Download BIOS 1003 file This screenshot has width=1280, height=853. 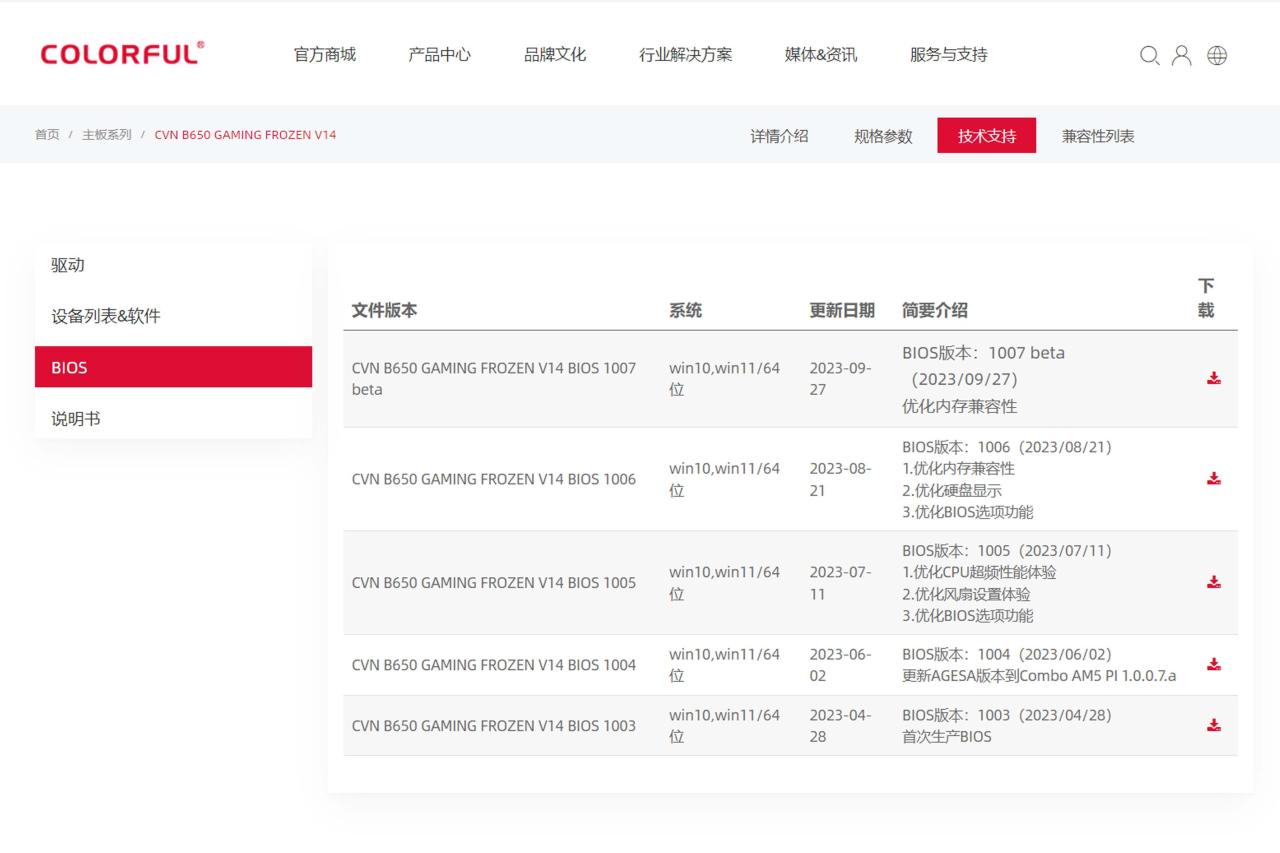coord(1214,725)
